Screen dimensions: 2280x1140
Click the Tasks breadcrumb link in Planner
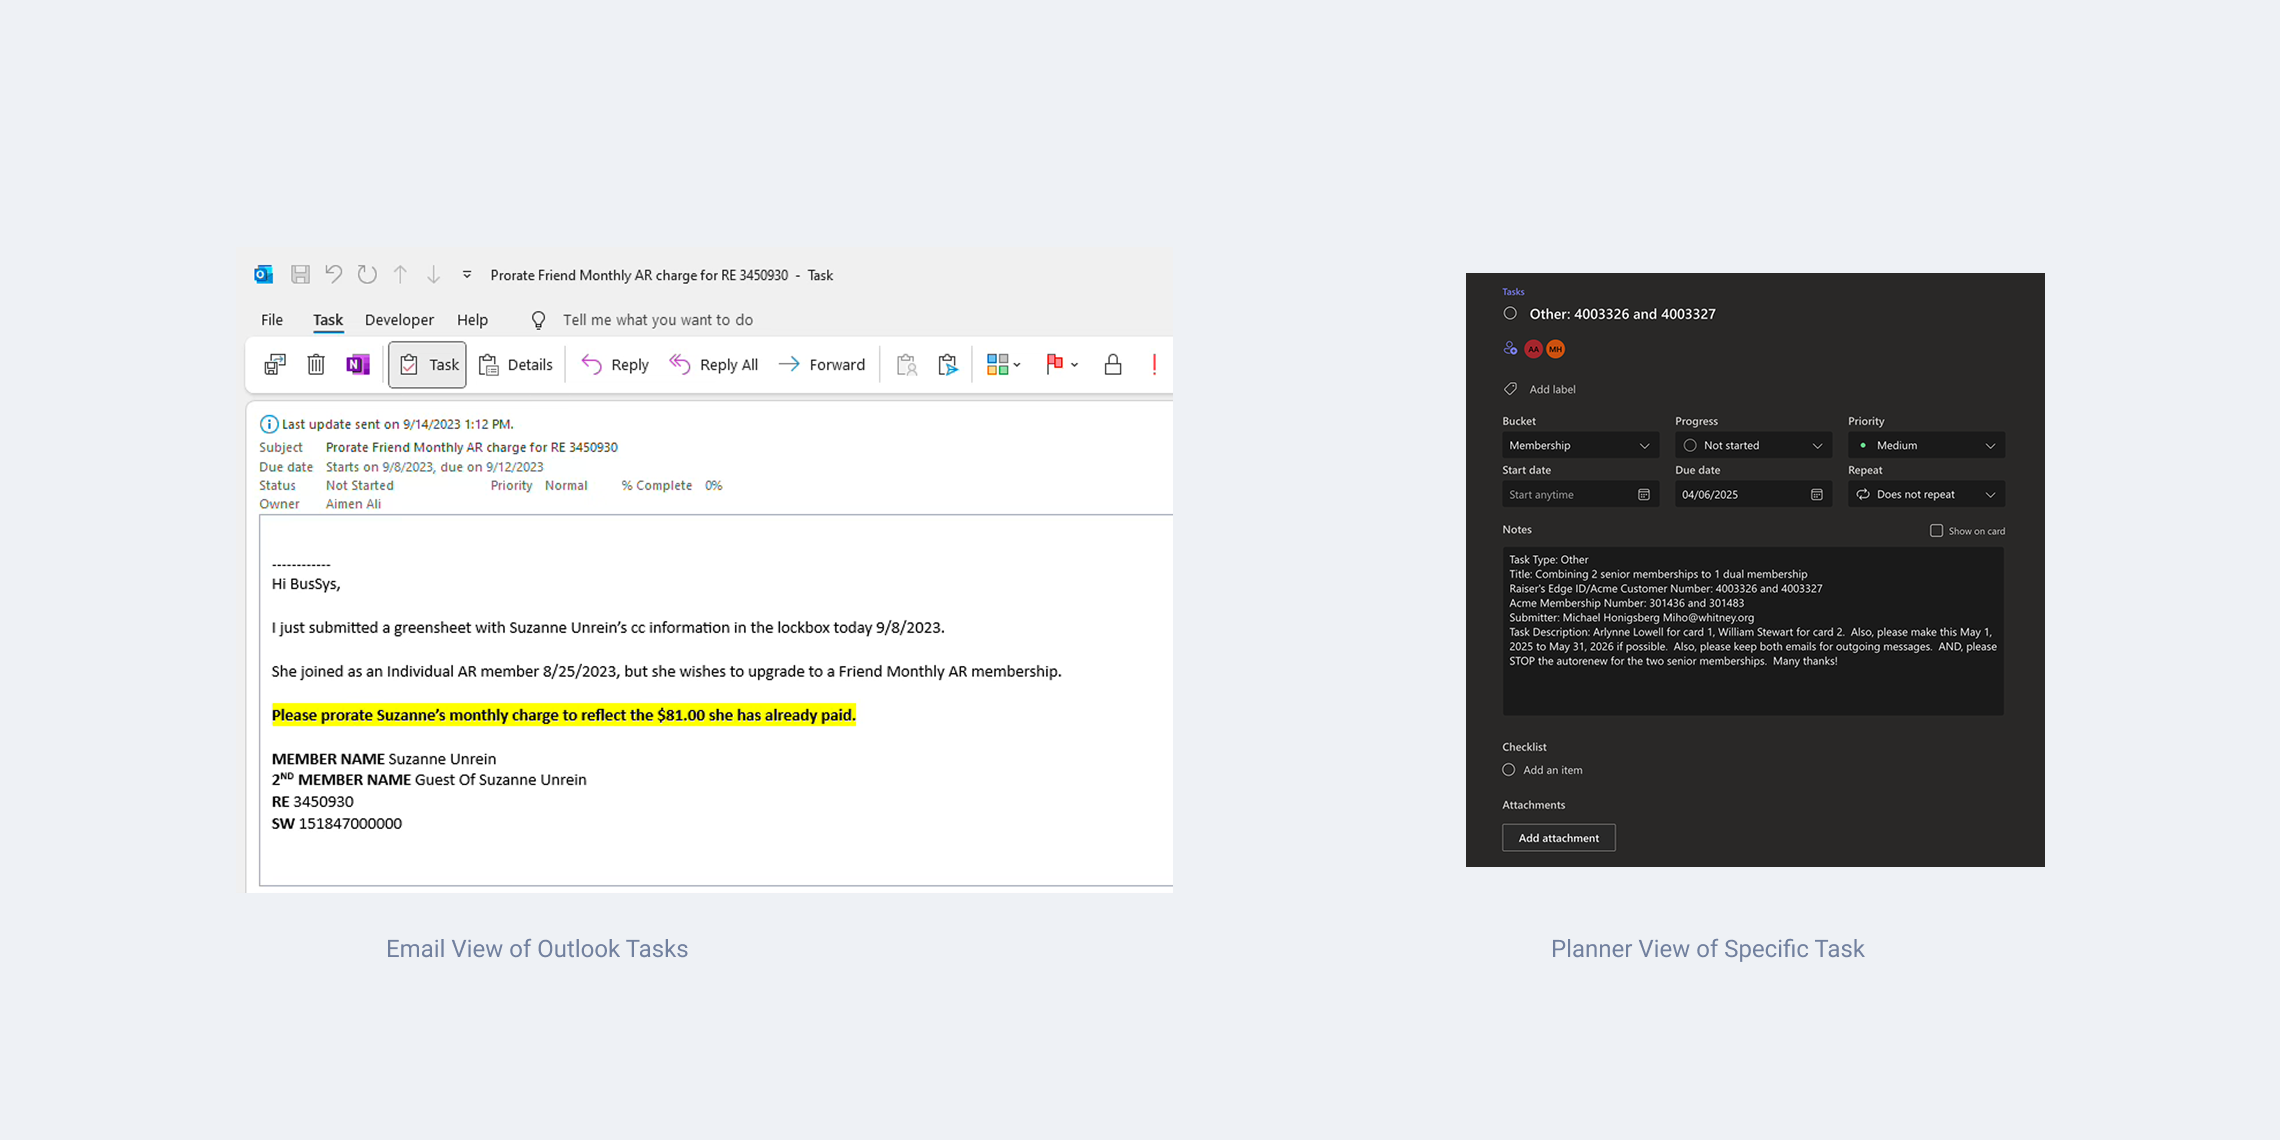click(1513, 292)
